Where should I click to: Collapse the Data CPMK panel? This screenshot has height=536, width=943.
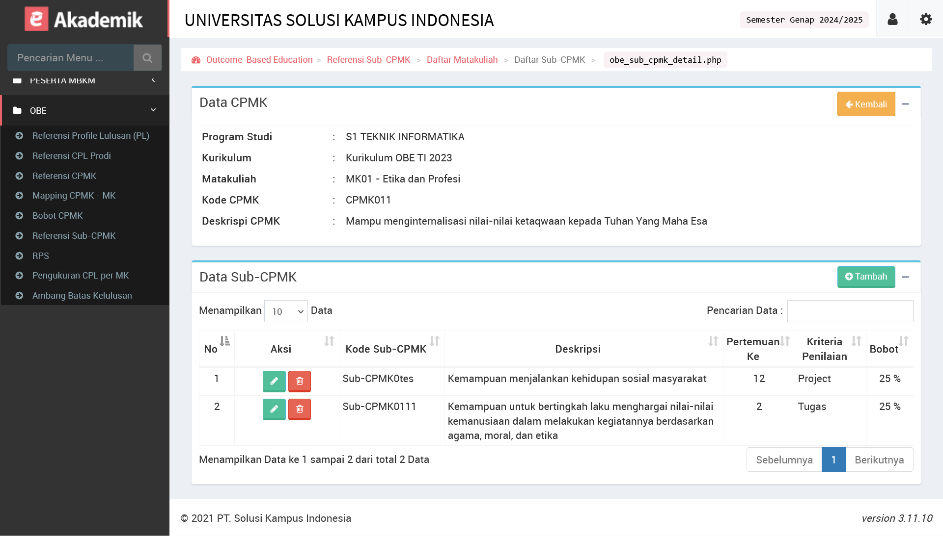point(905,104)
